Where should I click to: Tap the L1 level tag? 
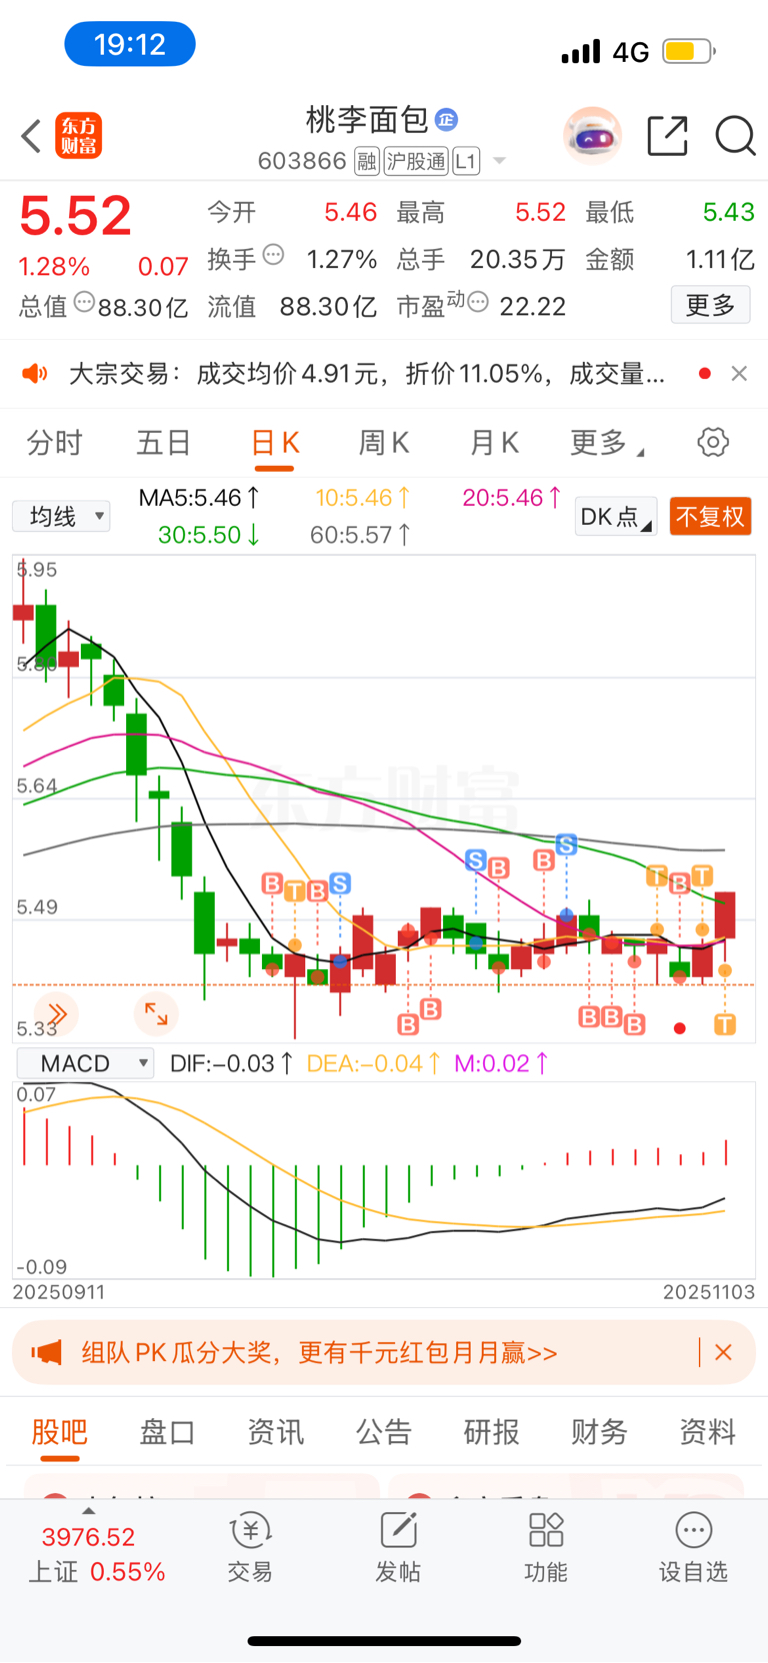pos(466,161)
